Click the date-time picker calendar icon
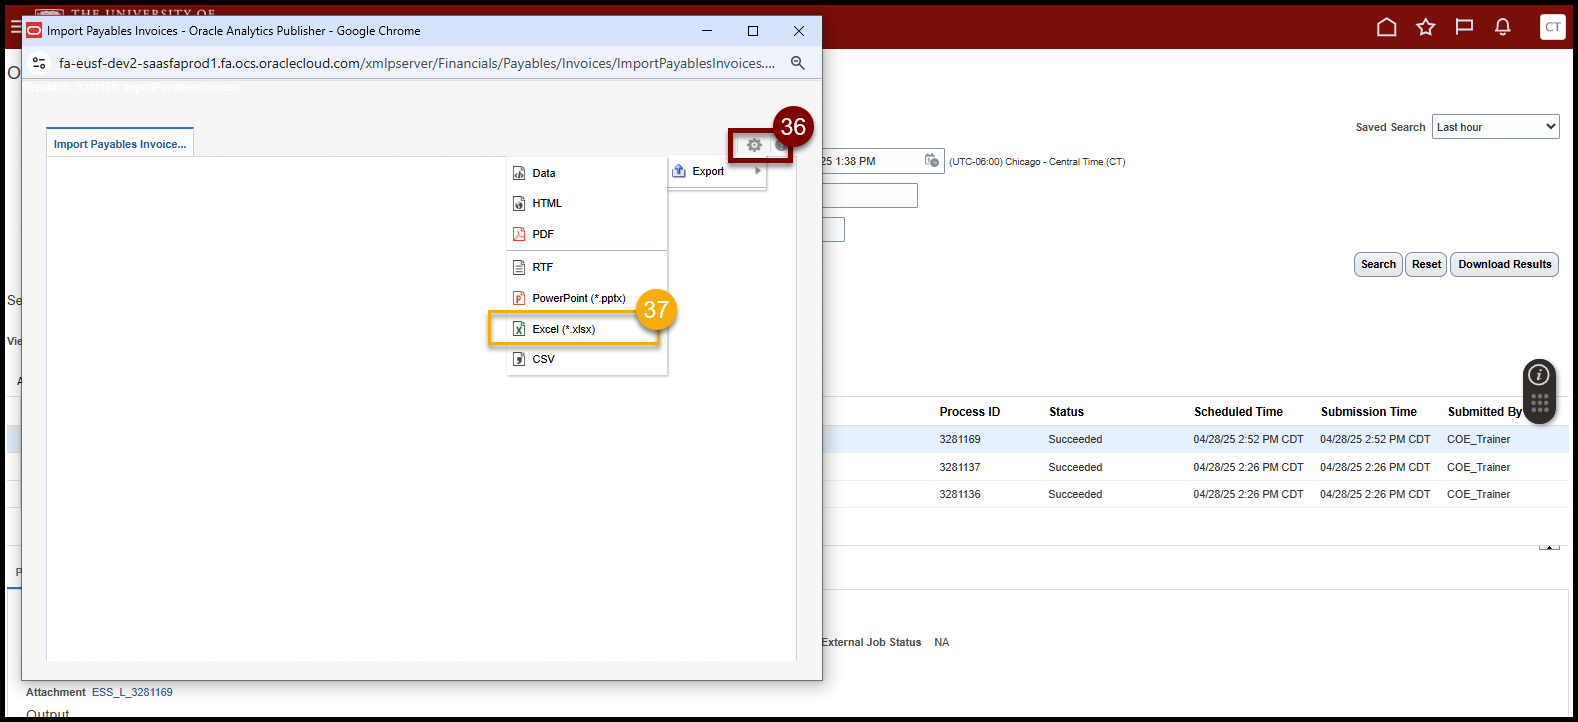 coord(931,161)
